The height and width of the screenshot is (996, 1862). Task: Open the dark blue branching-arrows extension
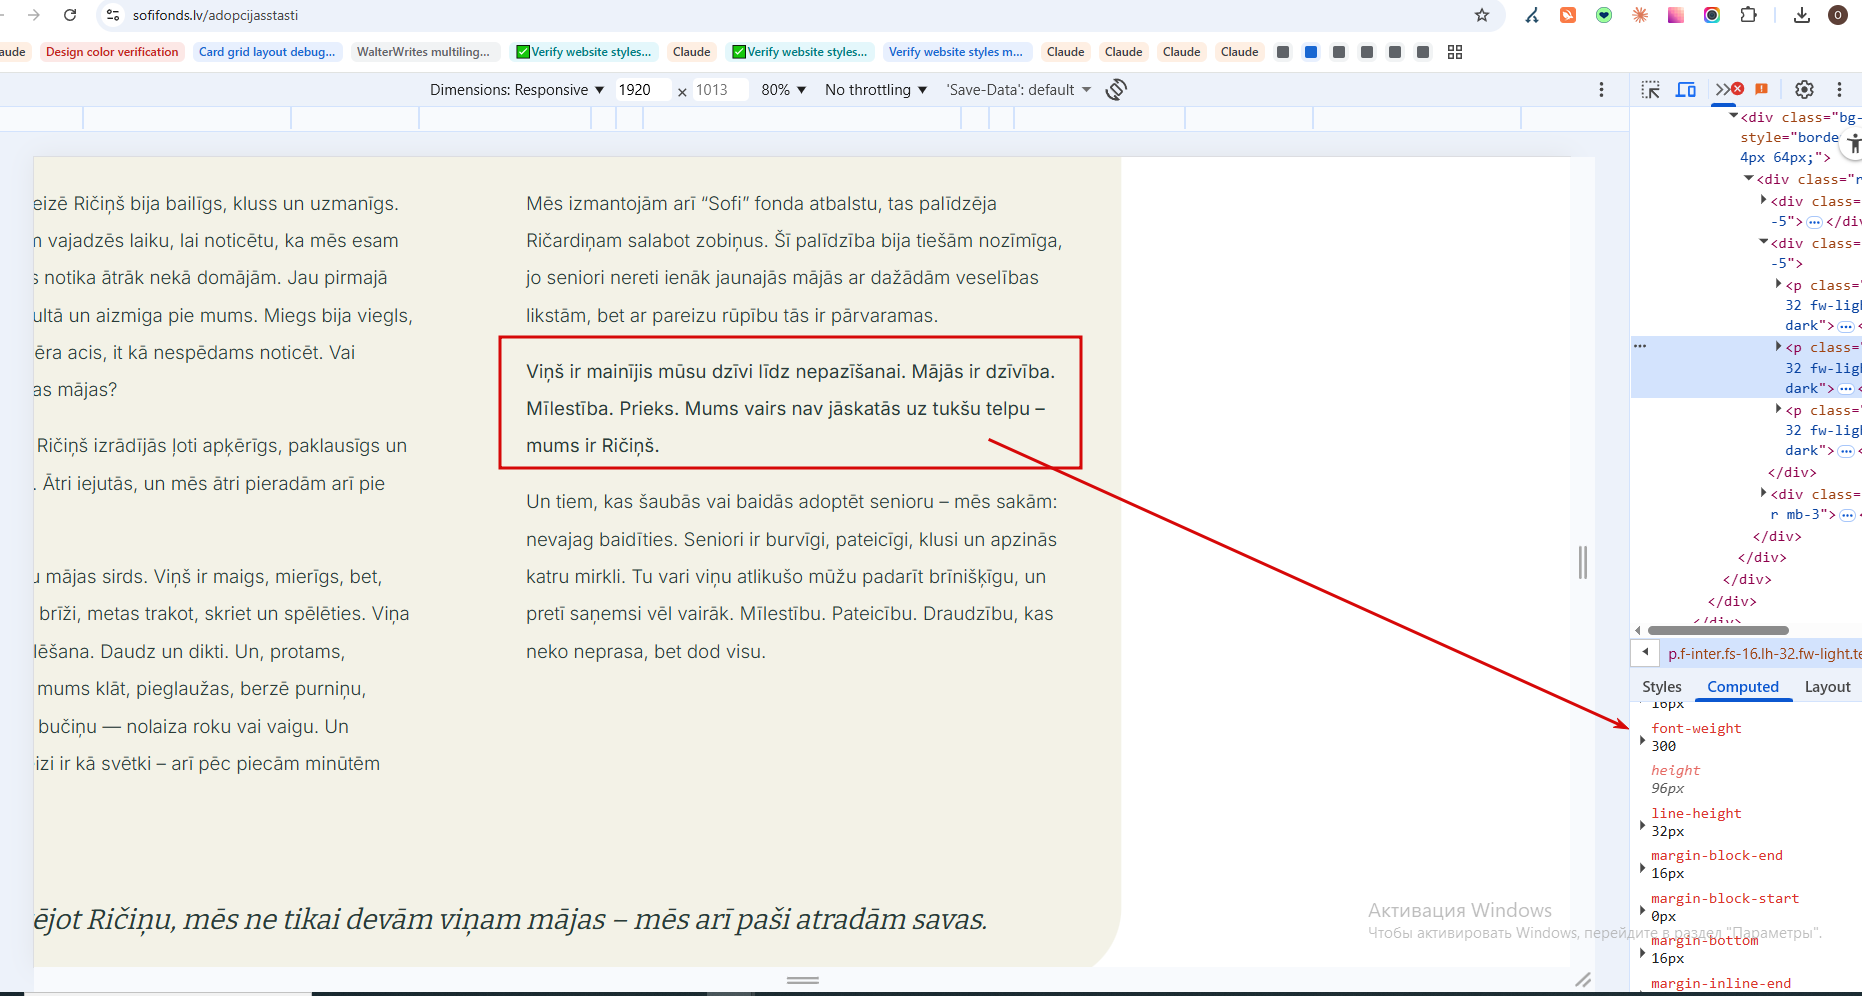(1532, 15)
